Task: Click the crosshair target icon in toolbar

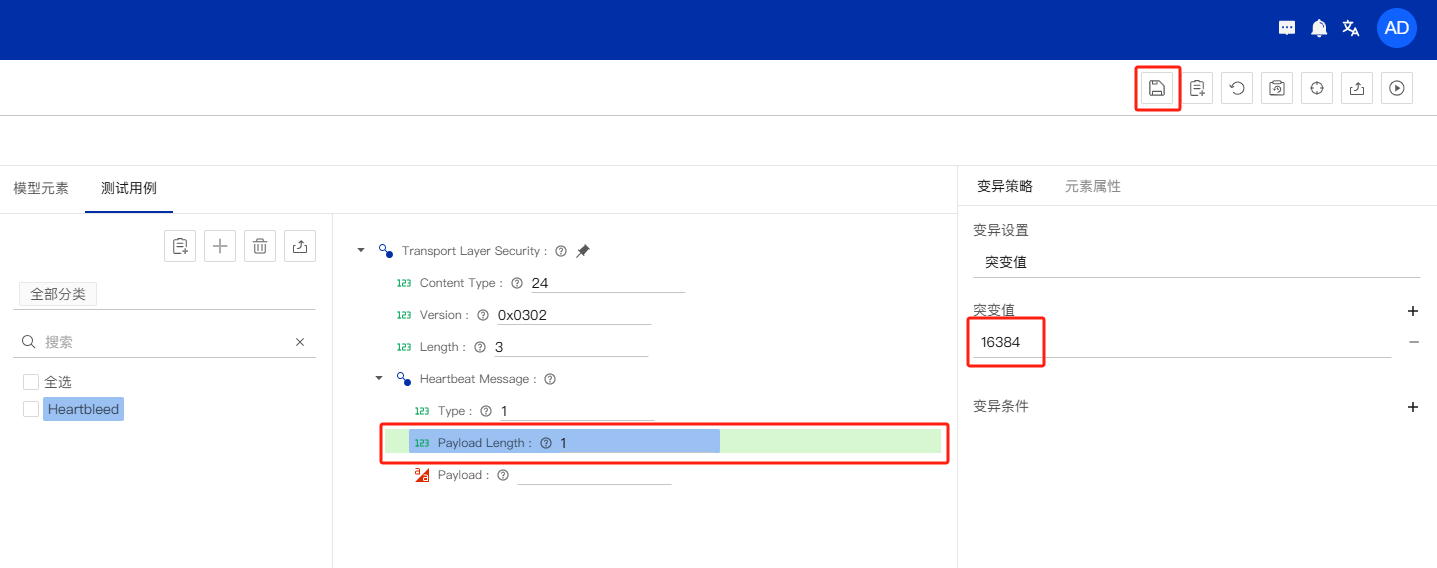Action: [1317, 88]
